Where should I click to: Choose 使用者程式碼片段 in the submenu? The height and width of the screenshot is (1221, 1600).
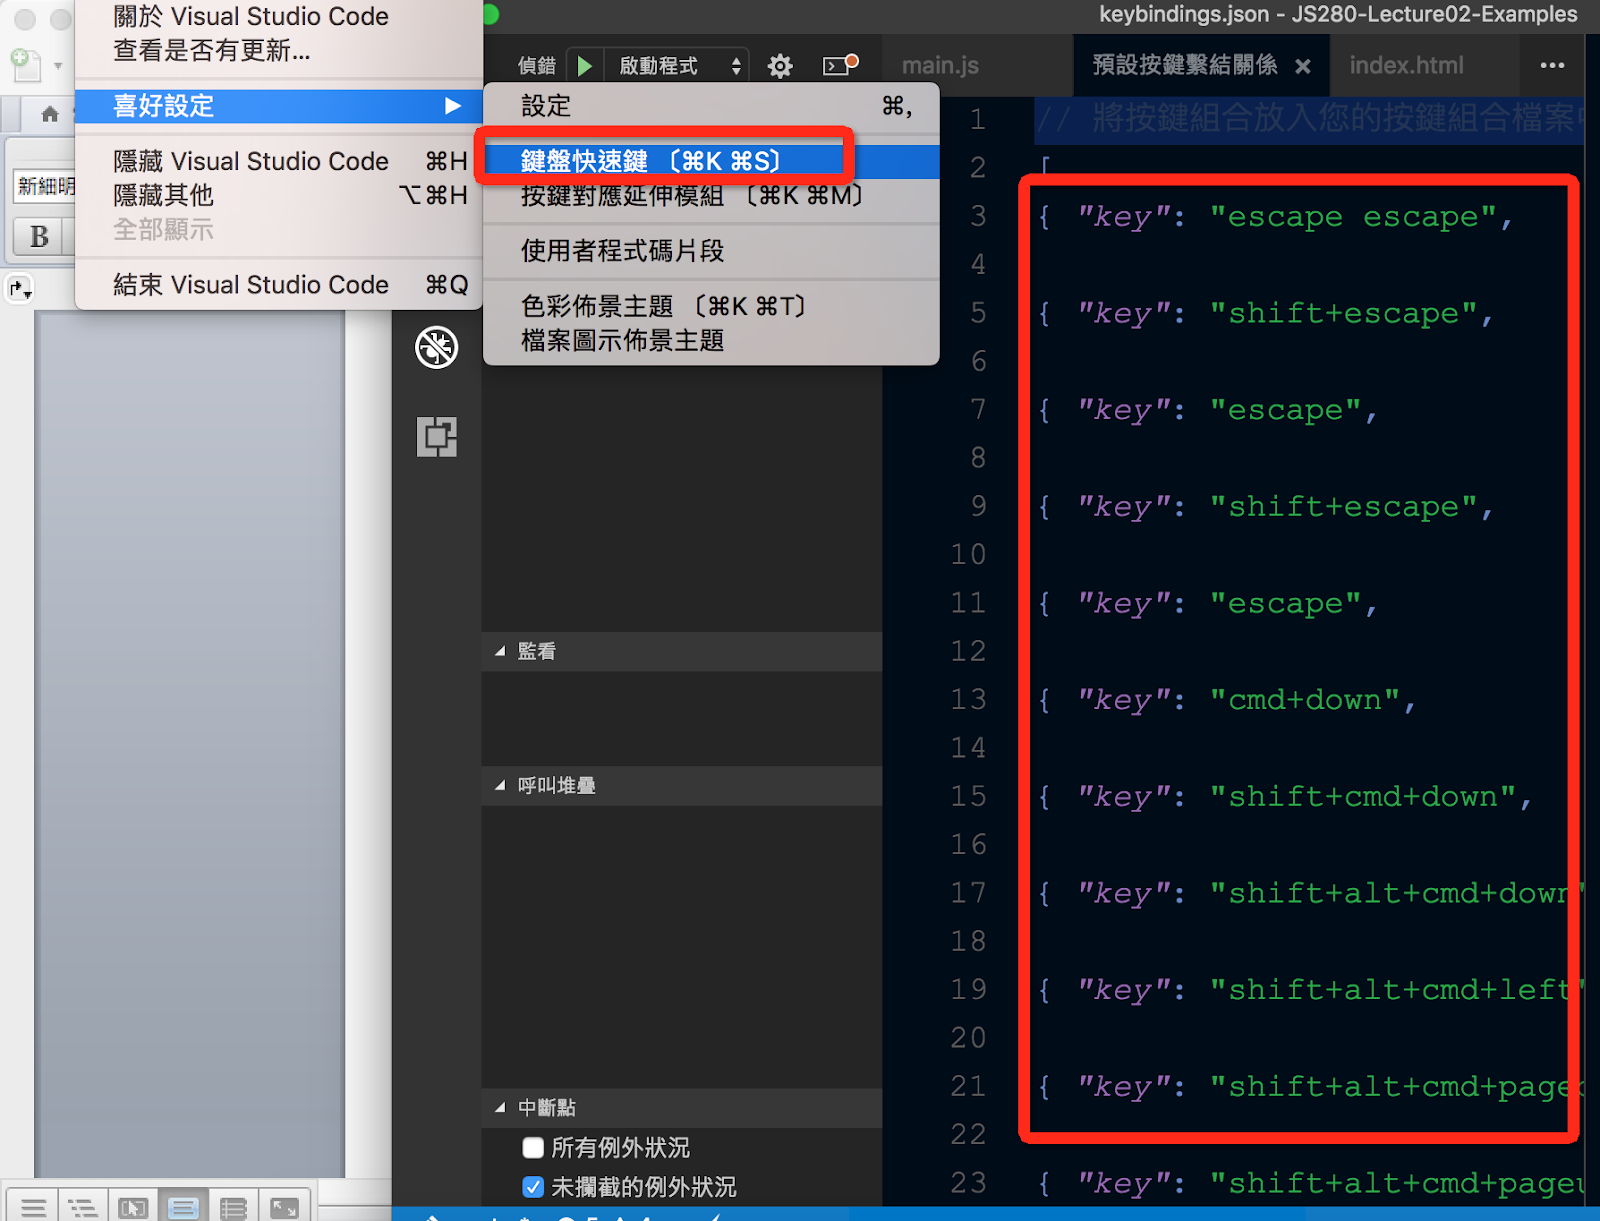point(711,251)
